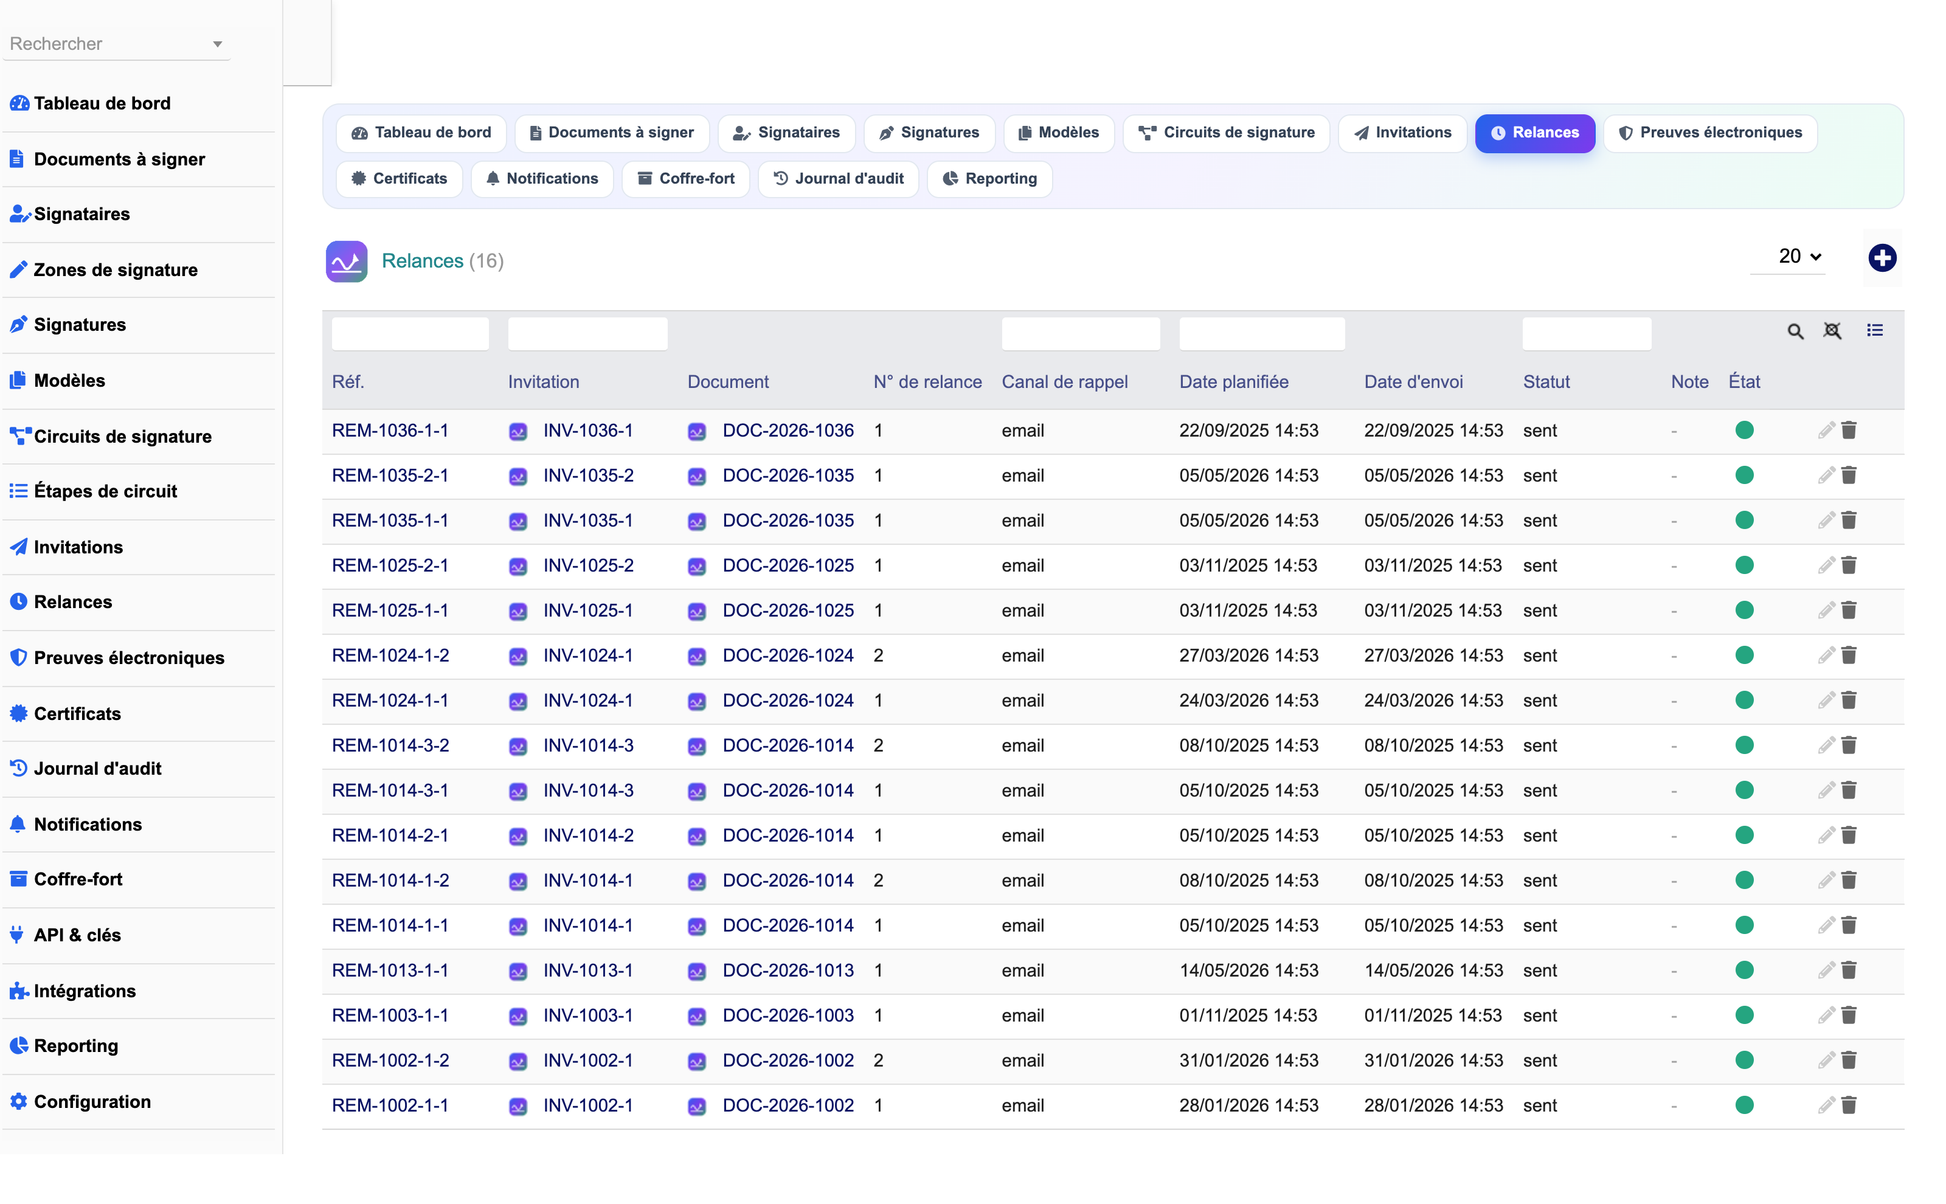Click the Date planifiée filter field
Image resolution: width=1946 pixels, height=1204 pixels.
1261,334
